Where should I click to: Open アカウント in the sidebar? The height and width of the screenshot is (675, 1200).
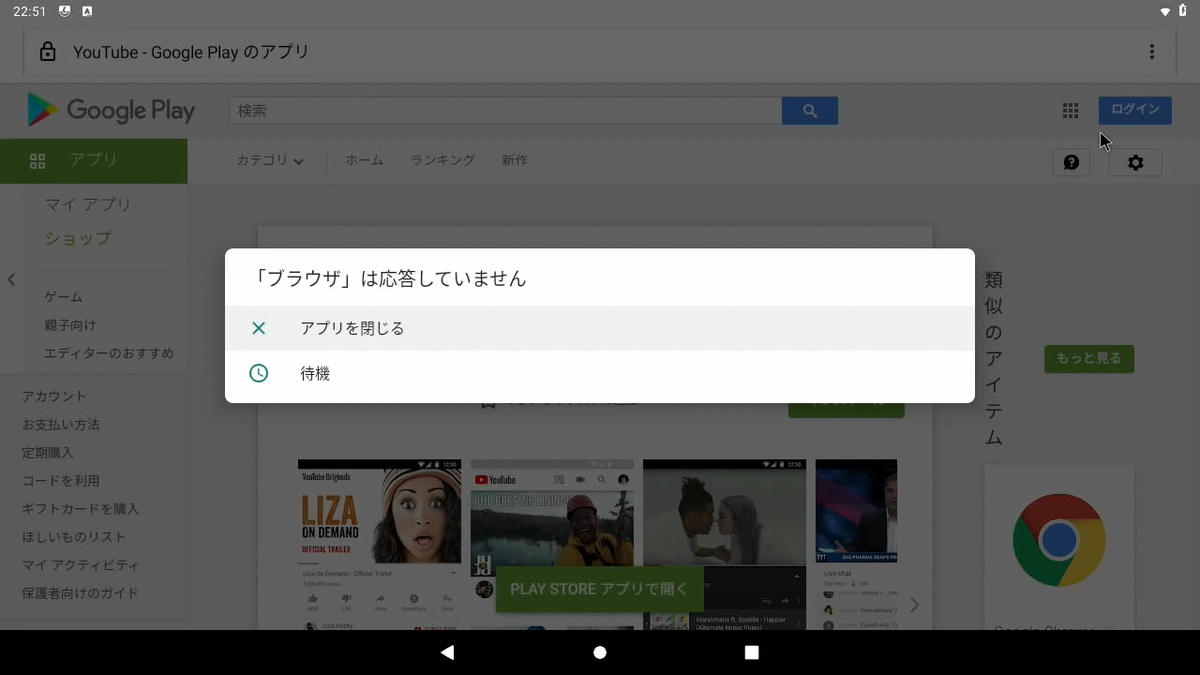[54, 396]
